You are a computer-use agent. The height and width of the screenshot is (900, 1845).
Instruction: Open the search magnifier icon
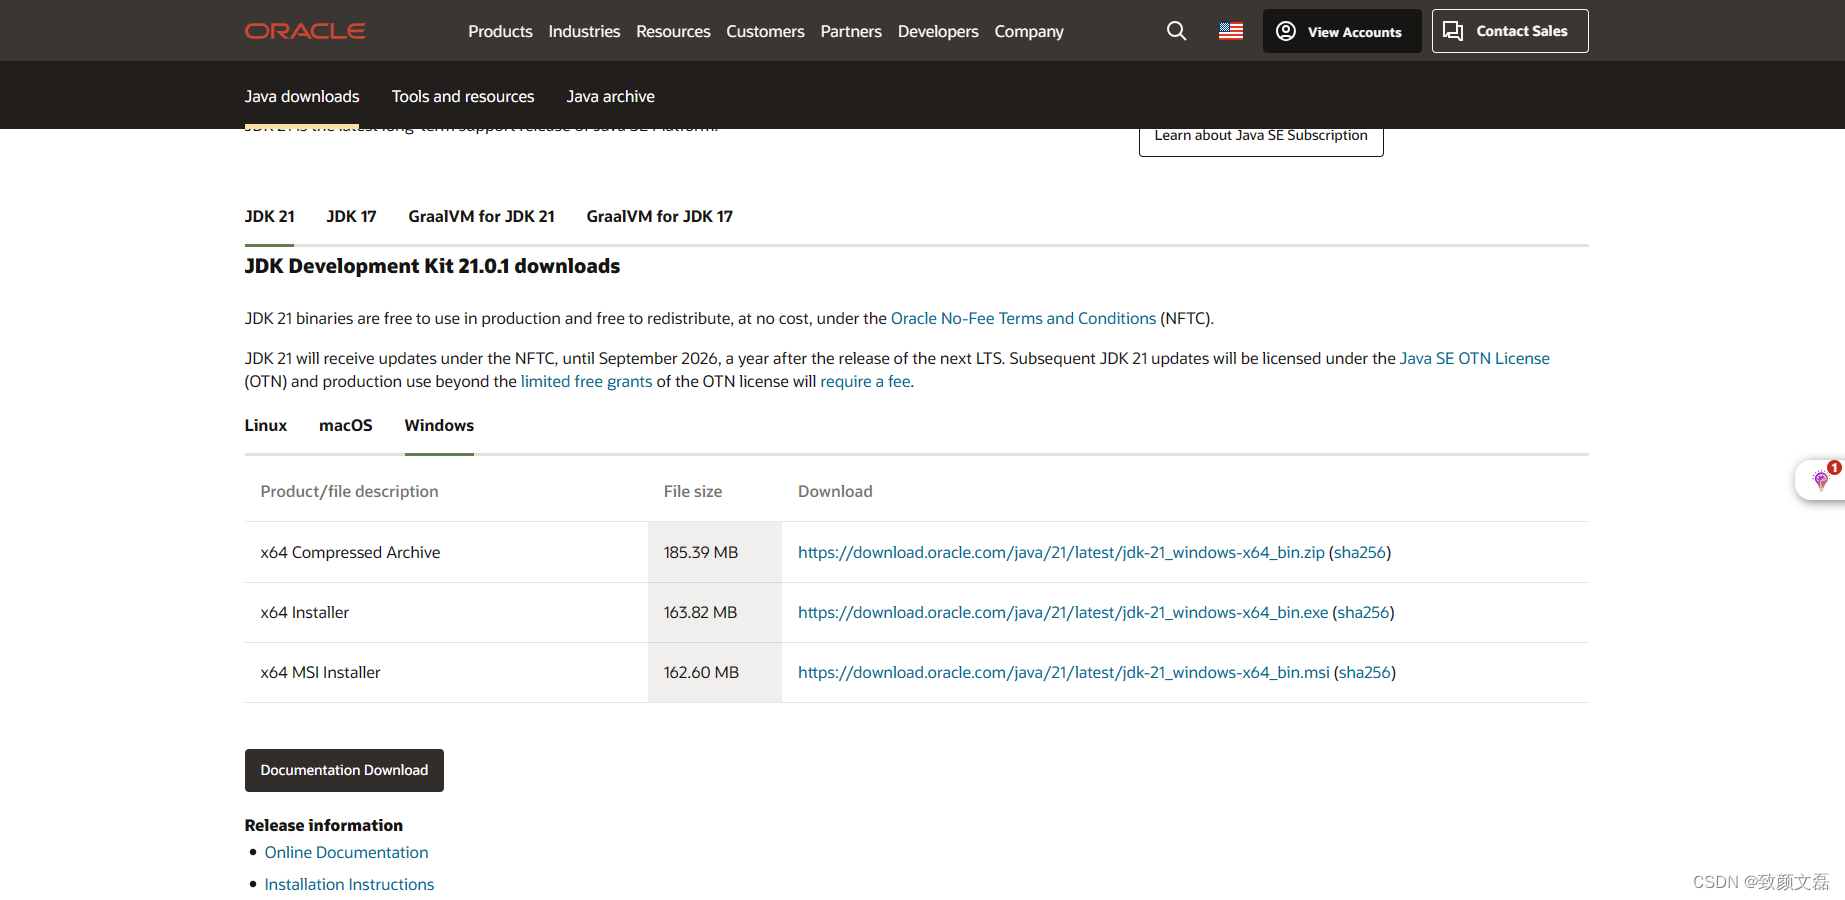pyautogui.click(x=1175, y=30)
